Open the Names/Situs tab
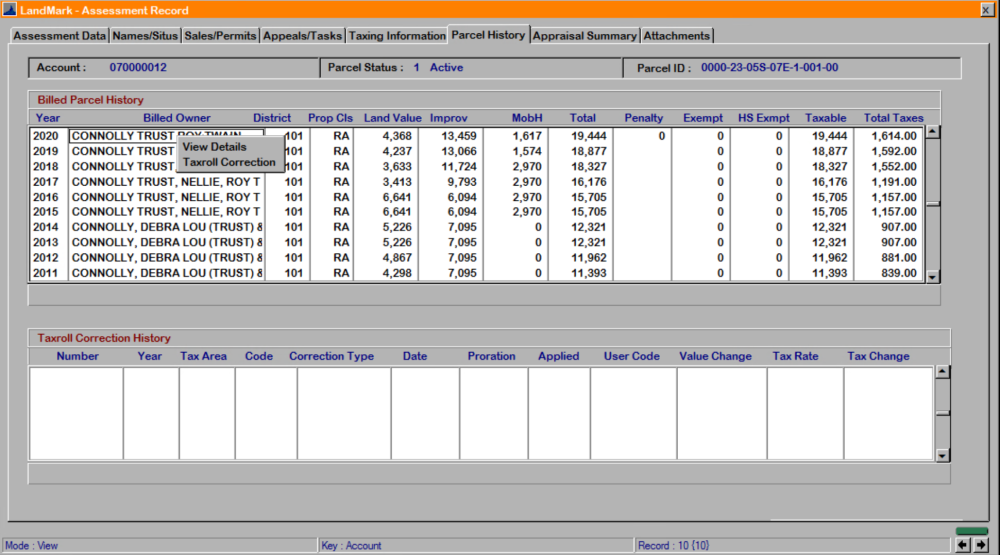 [x=145, y=36]
